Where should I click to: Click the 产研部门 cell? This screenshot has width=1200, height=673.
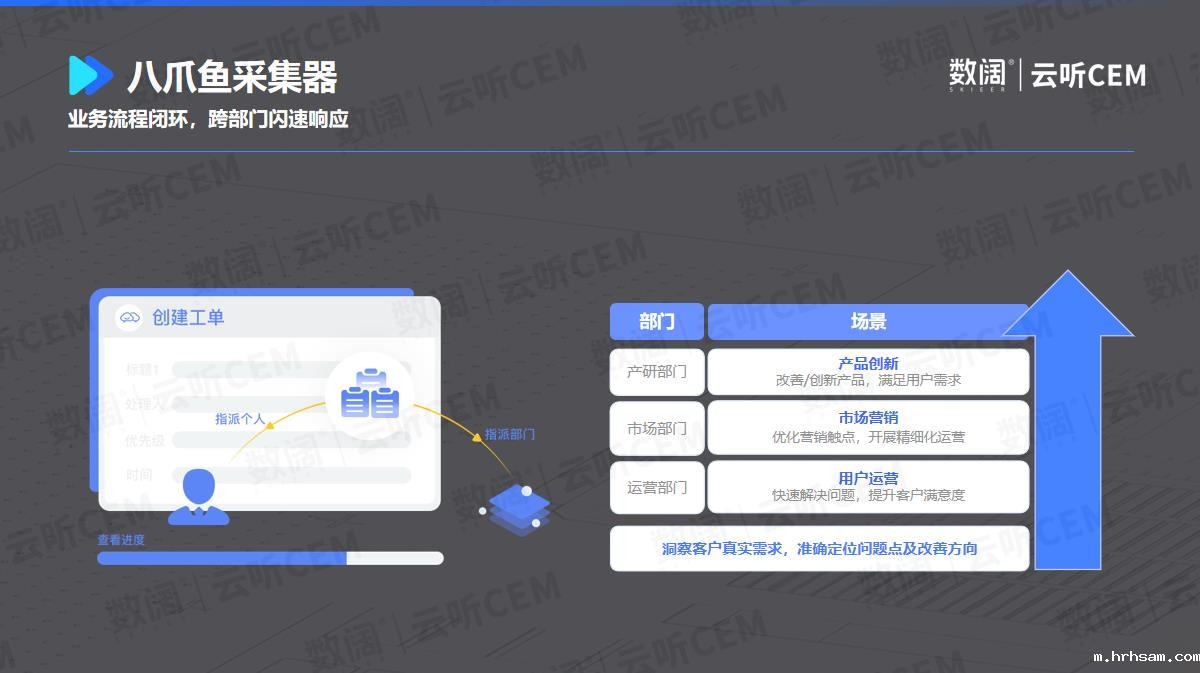click(x=656, y=372)
